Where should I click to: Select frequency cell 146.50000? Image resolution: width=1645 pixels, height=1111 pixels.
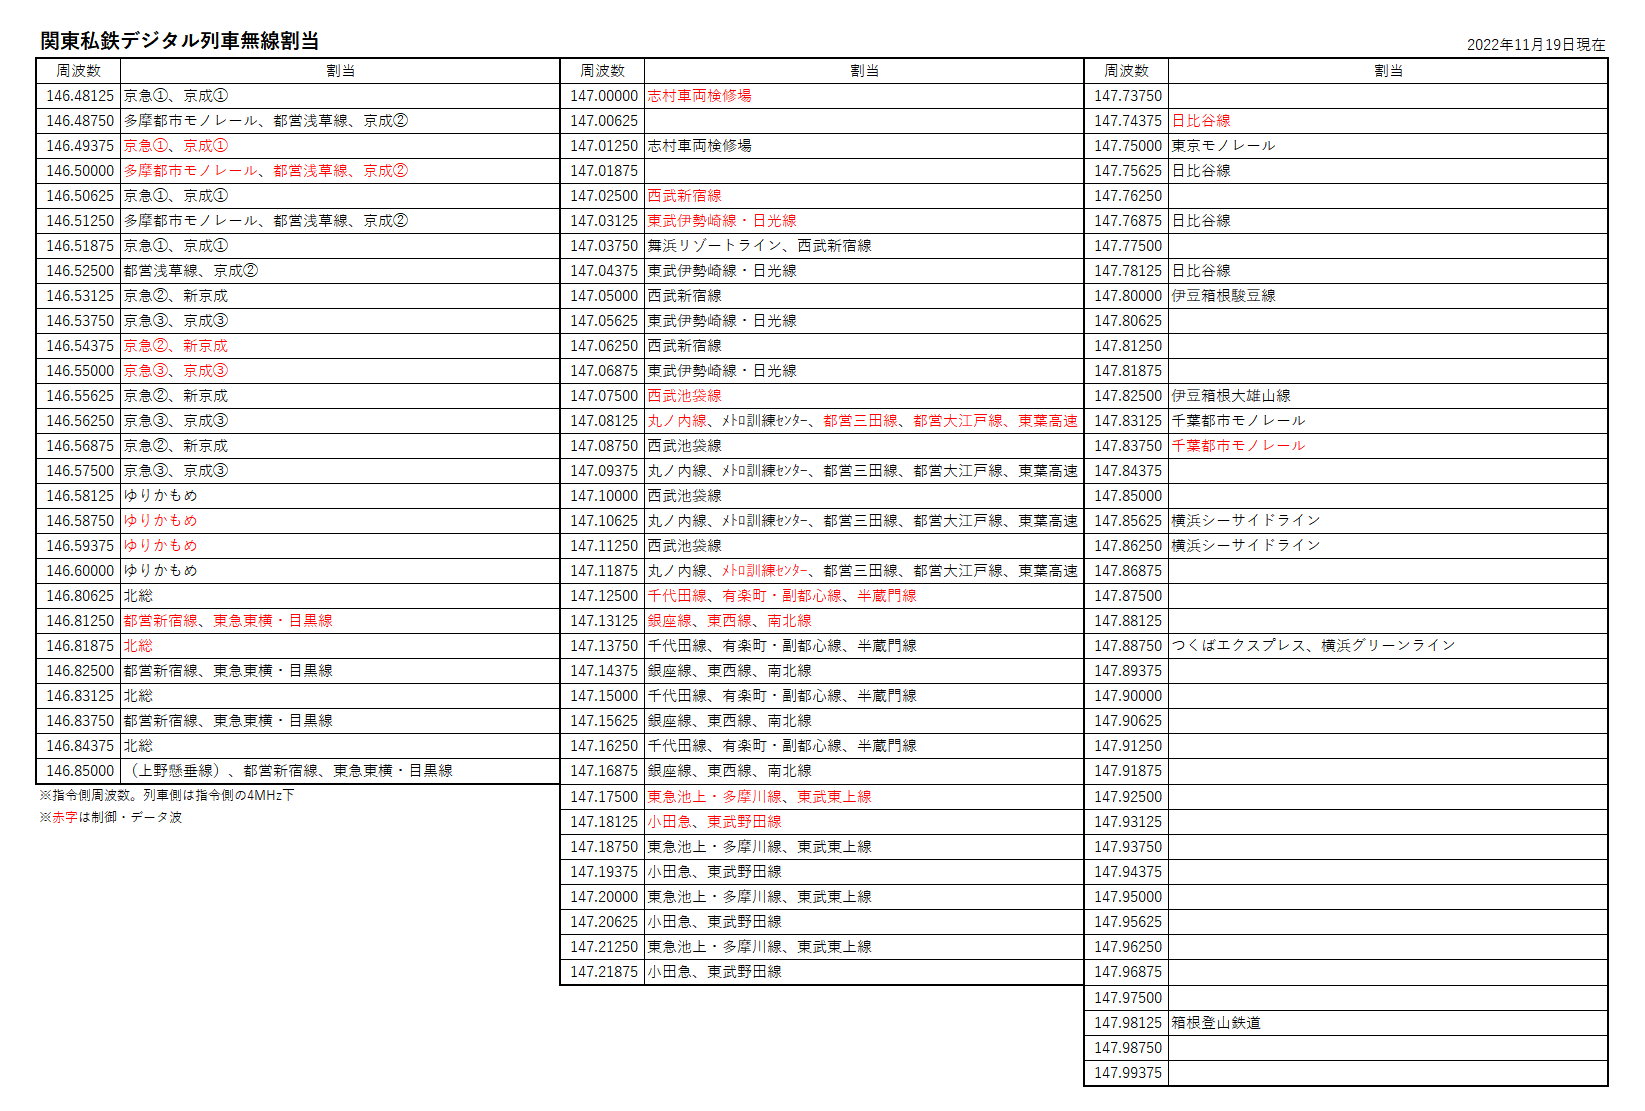click(x=80, y=171)
